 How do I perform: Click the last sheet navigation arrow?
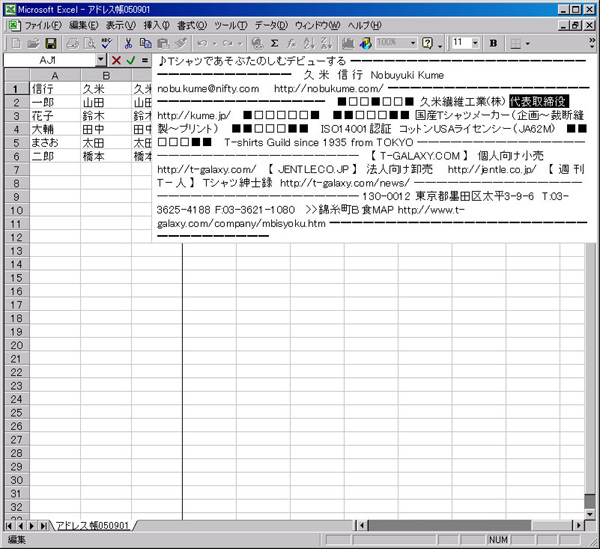point(44,525)
